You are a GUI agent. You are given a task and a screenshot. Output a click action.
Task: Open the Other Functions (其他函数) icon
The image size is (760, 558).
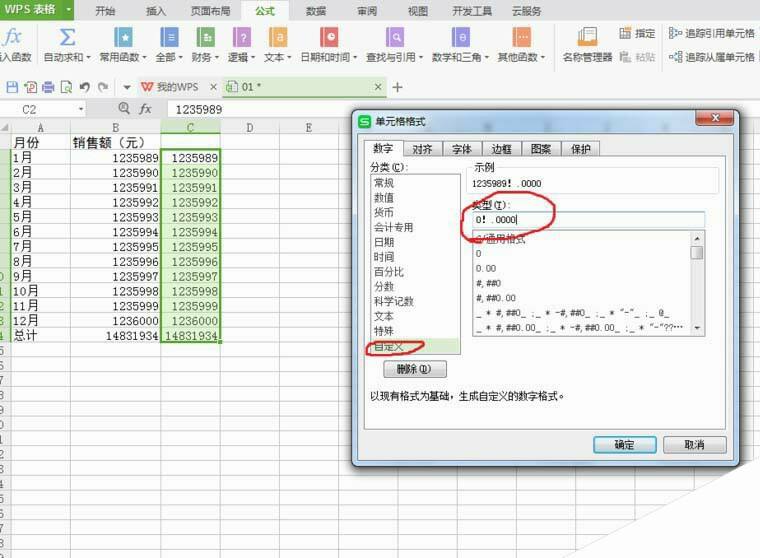(x=522, y=37)
